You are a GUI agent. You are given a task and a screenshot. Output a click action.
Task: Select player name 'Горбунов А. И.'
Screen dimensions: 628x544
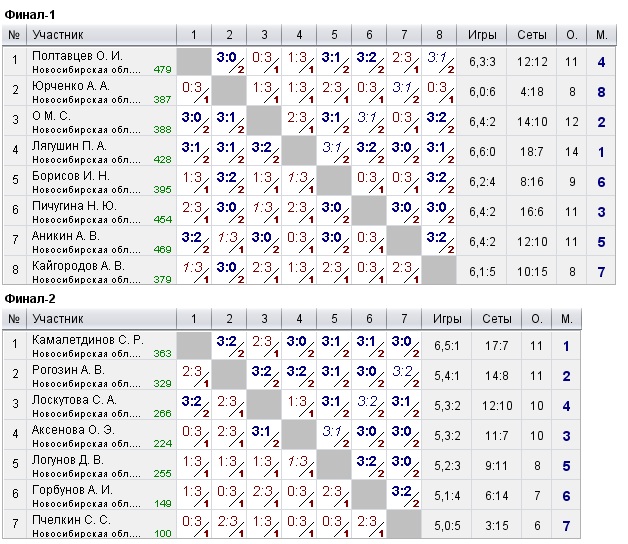(x=72, y=490)
